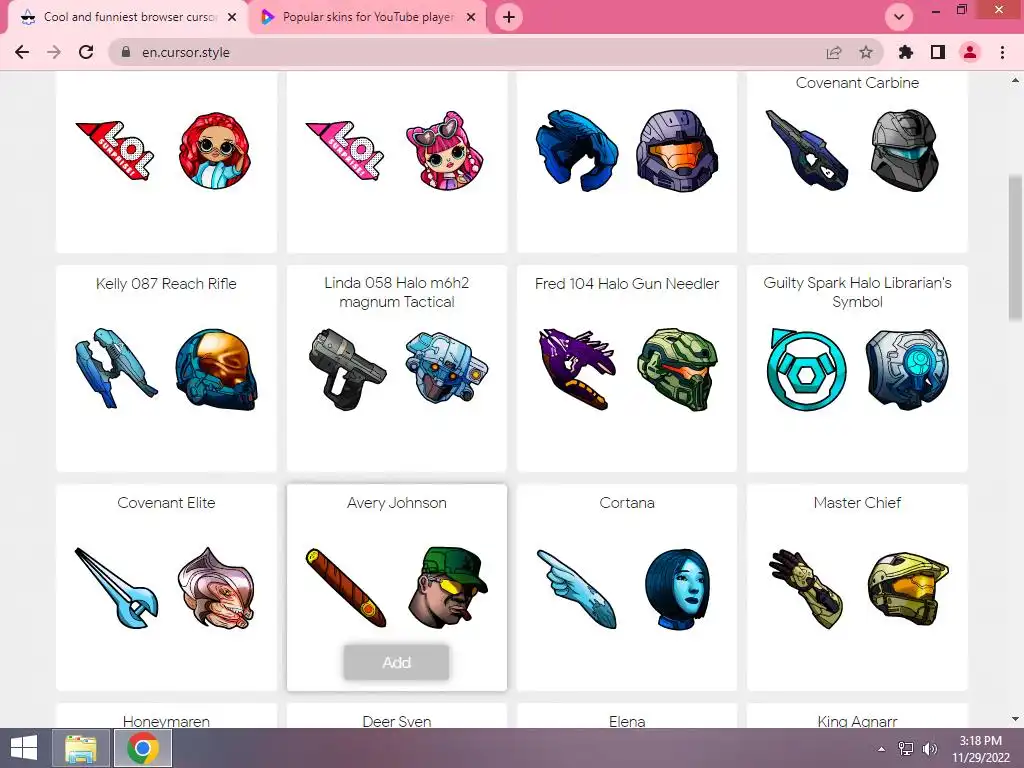Select the Linda 058 magnum pistol cursor
1024x768 pixels.
[x=347, y=369]
